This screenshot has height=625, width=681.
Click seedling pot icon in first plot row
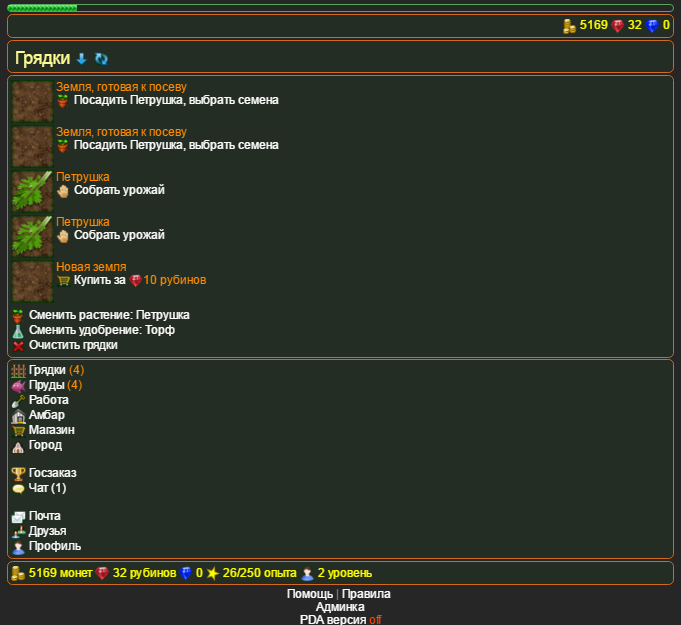pyautogui.click(x=63, y=101)
